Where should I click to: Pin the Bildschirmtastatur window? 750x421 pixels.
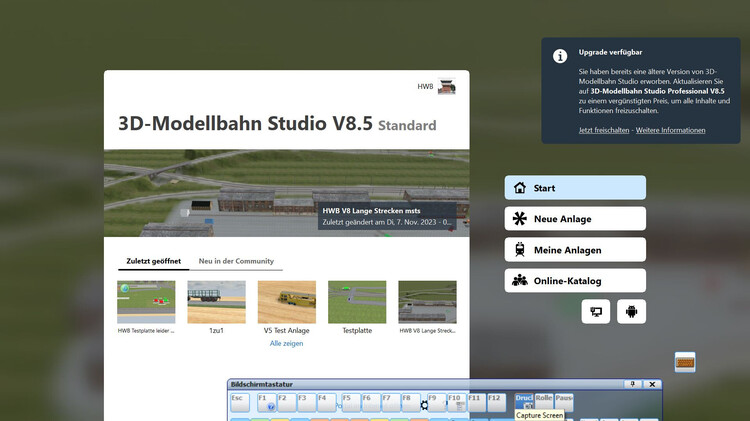pyautogui.click(x=632, y=384)
